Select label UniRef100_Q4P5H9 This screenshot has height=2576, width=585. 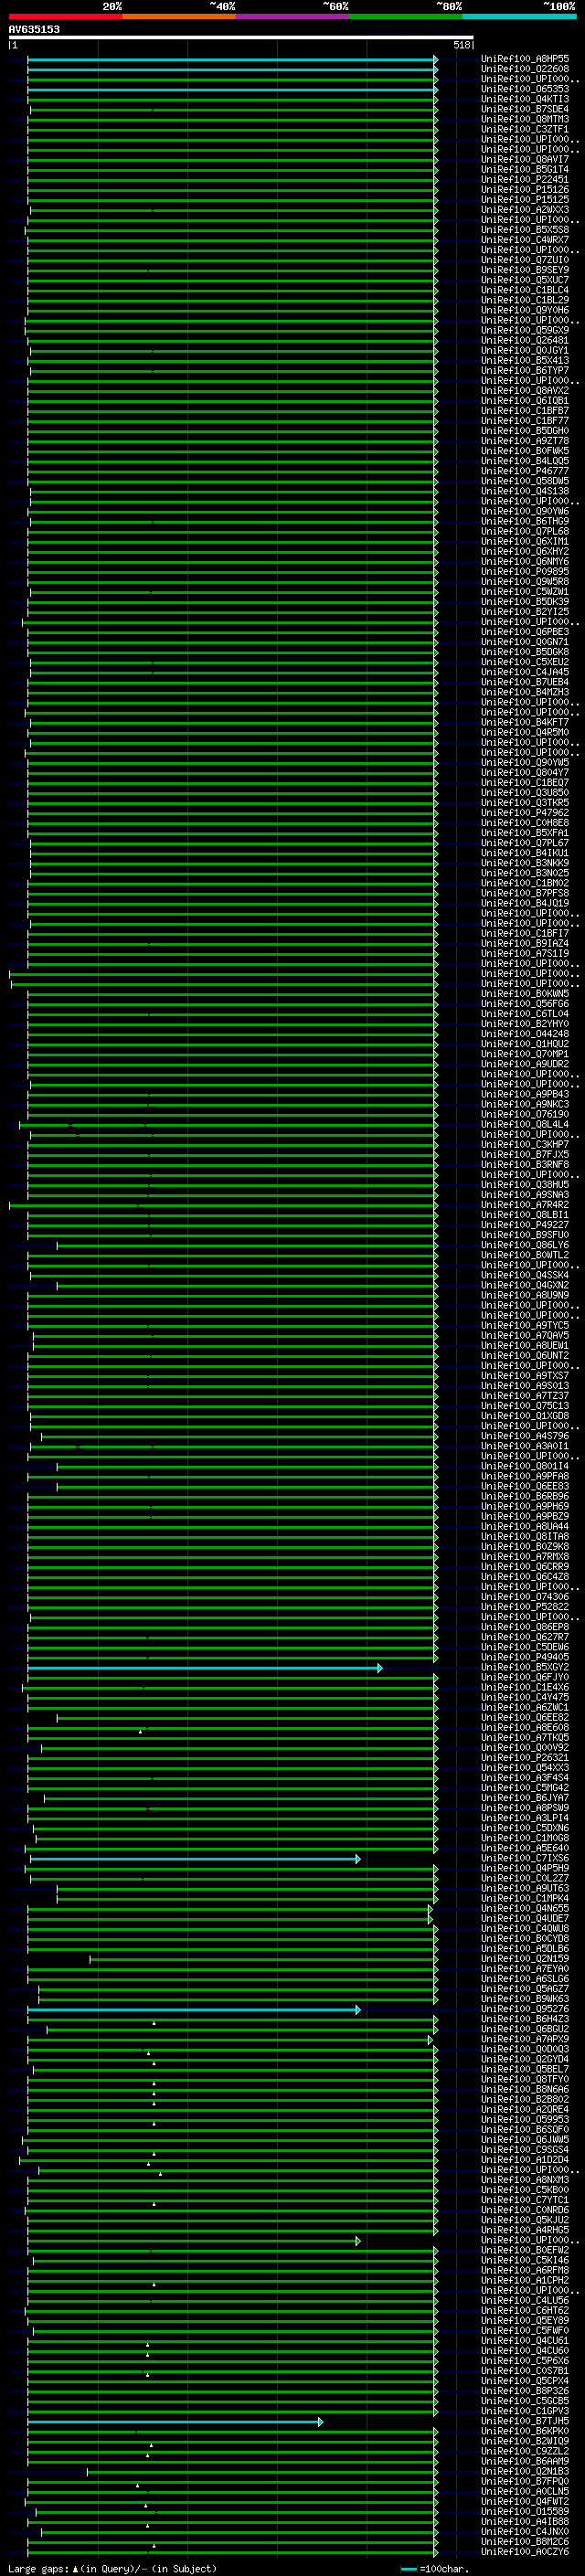tap(525, 1868)
